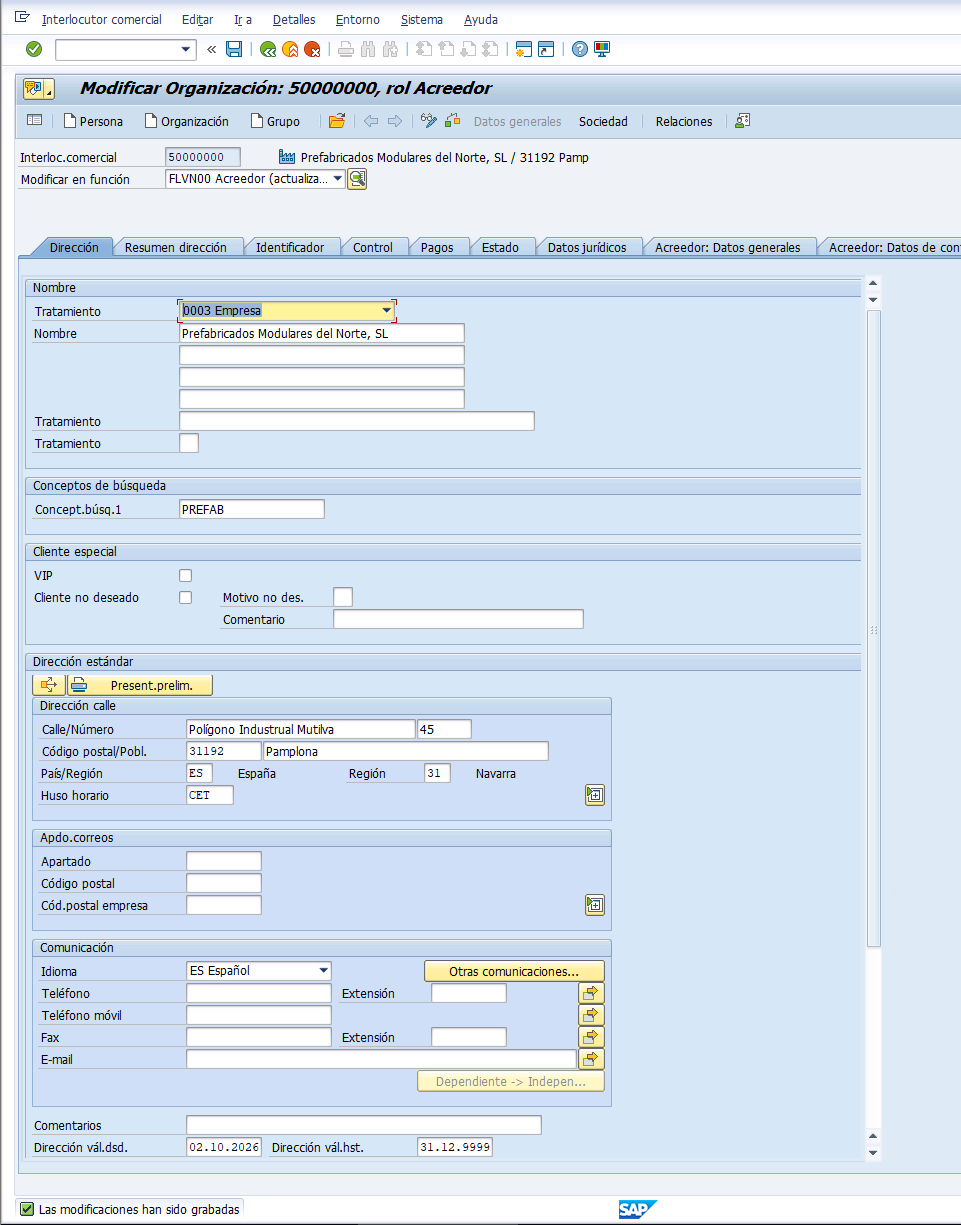Open the Entorno menu
The width and height of the screenshot is (961, 1225).
coord(358,20)
